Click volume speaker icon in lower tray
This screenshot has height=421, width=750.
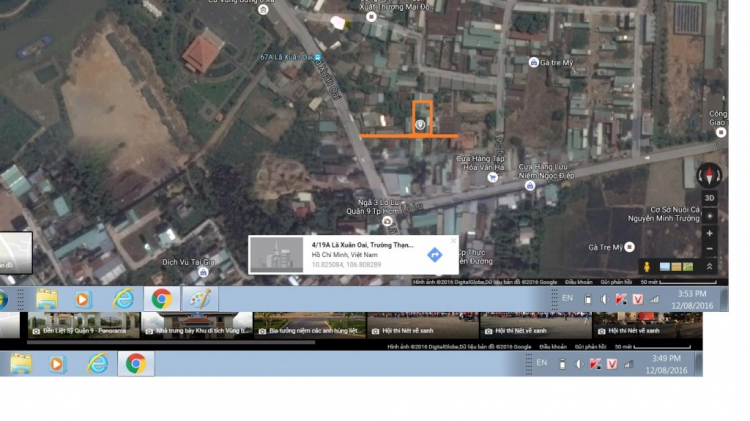coord(578,365)
